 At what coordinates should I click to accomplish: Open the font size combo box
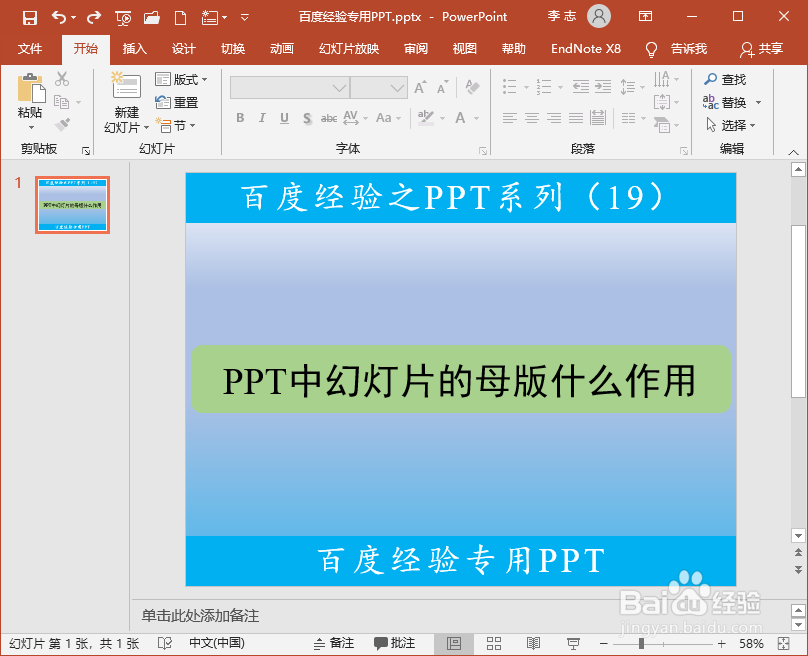point(379,88)
